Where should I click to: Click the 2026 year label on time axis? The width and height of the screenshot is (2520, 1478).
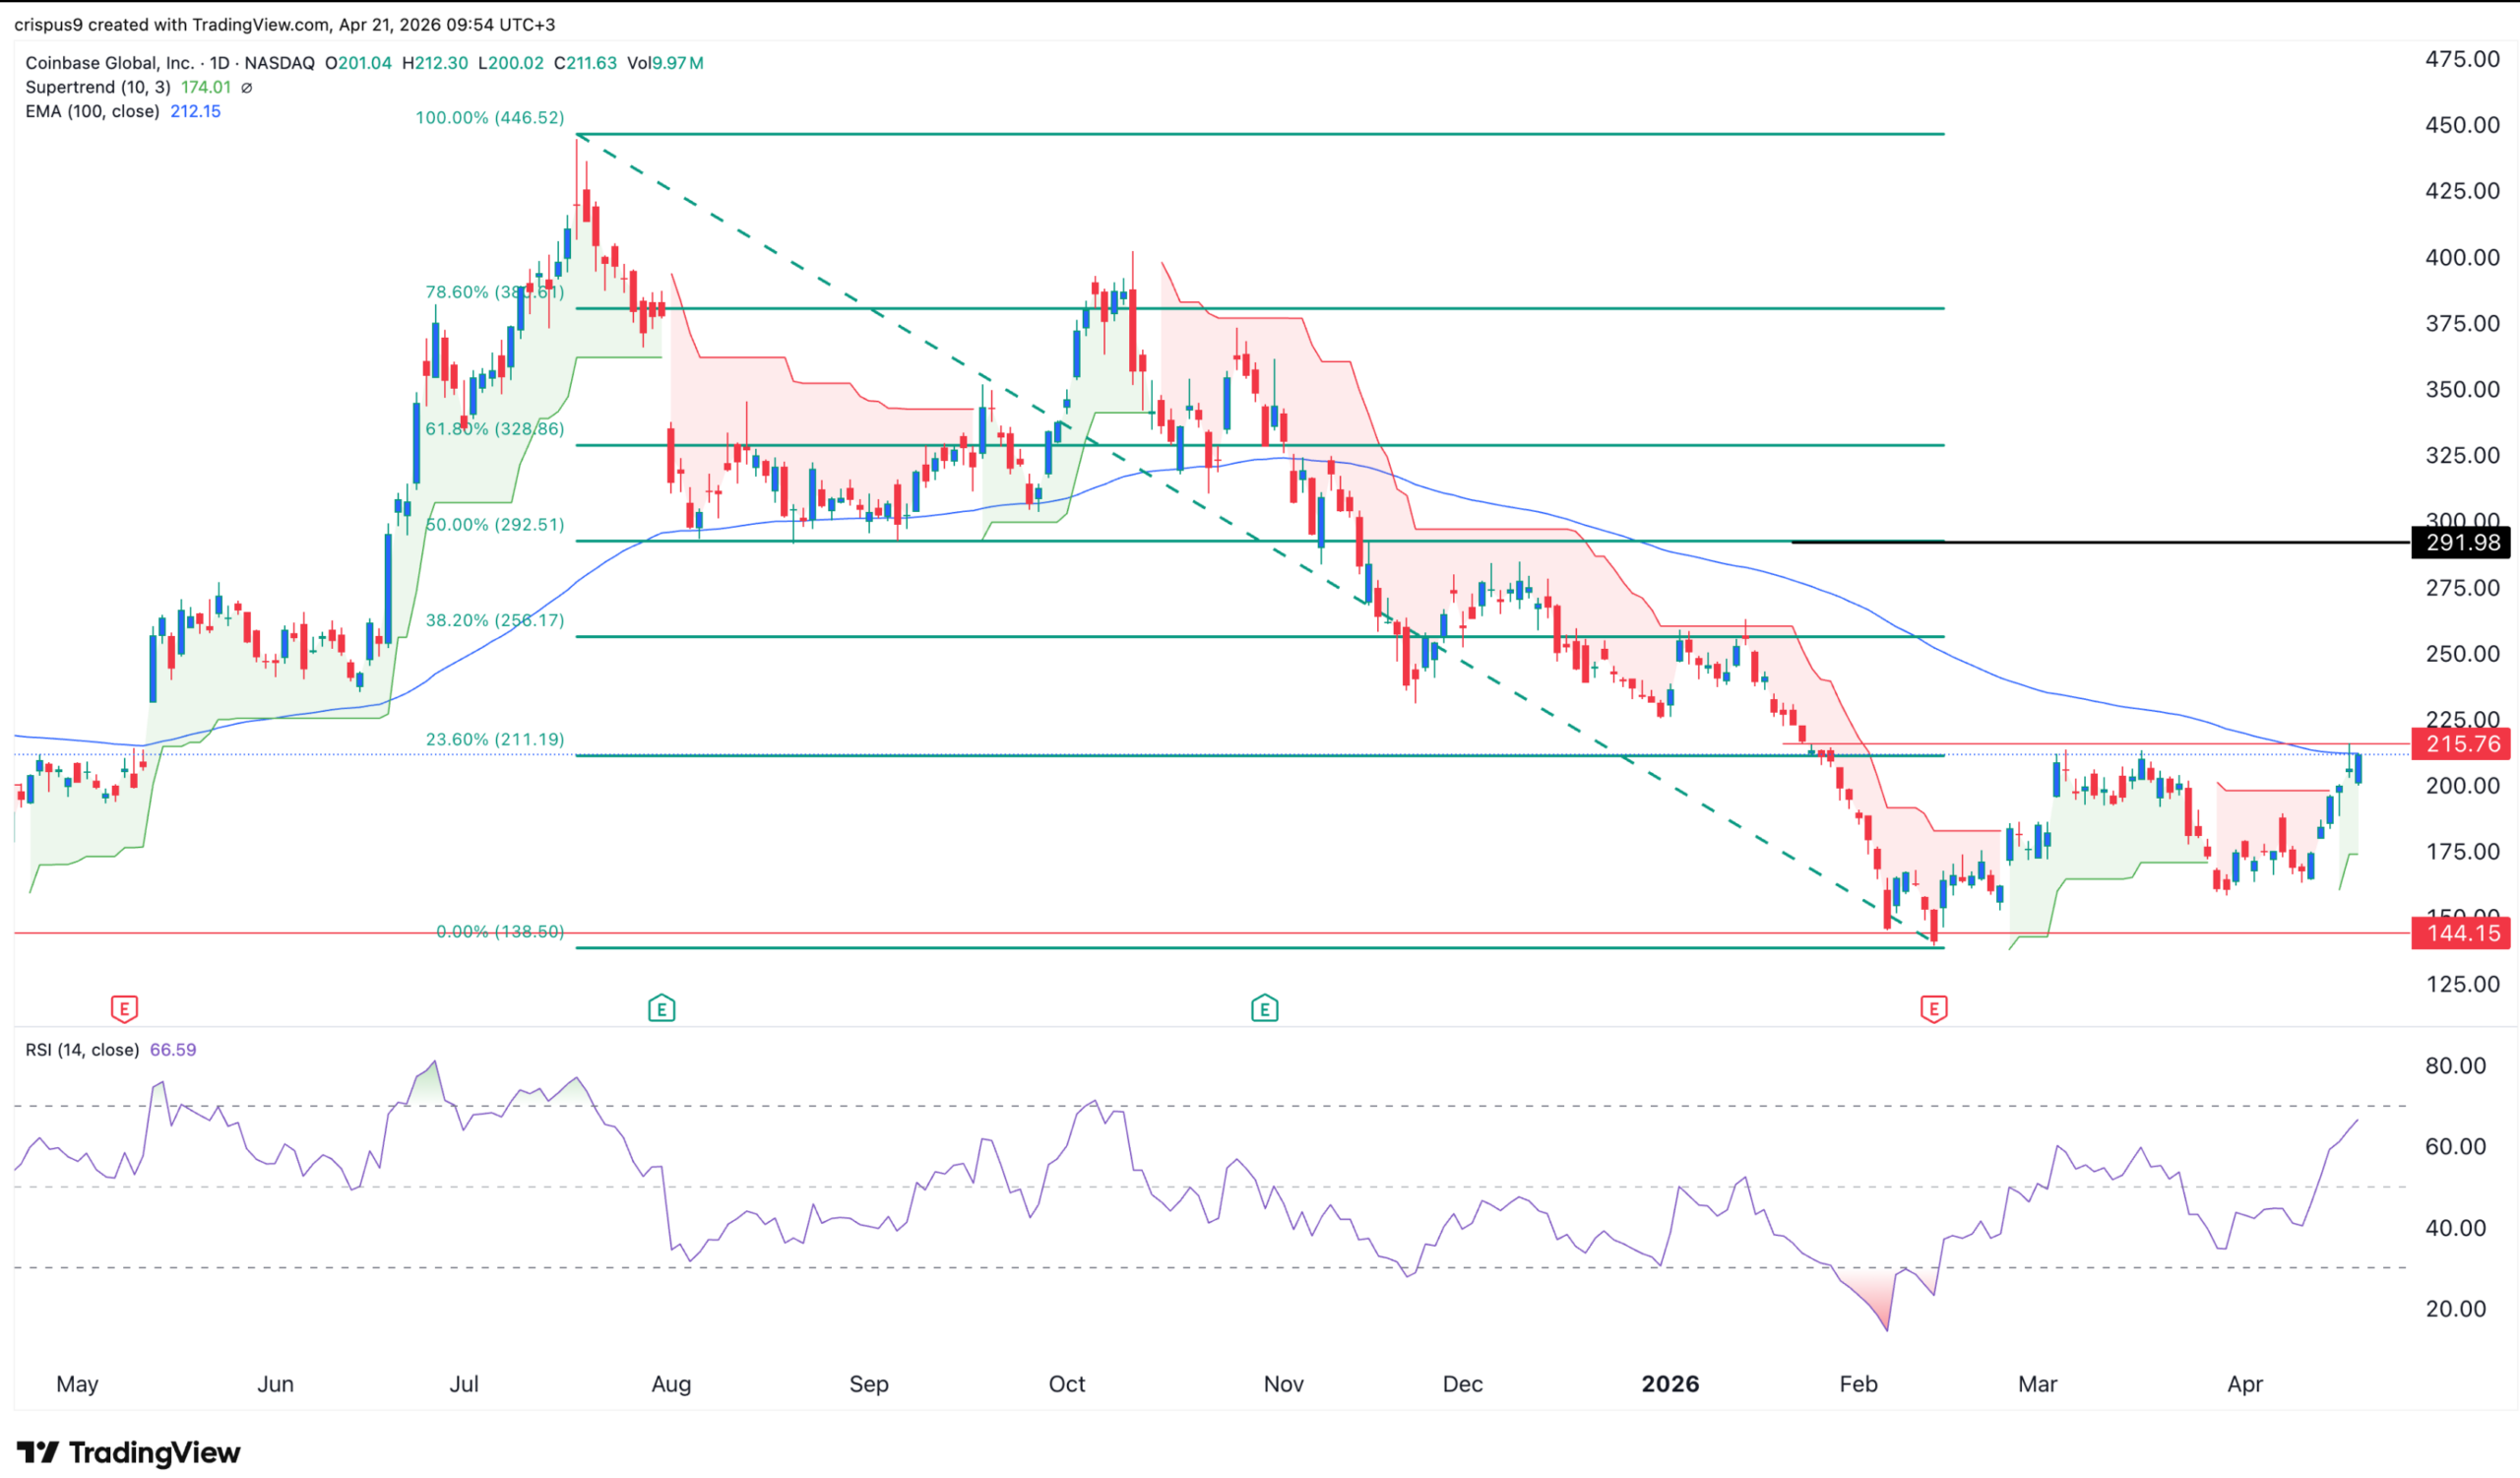coord(1670,1383)
